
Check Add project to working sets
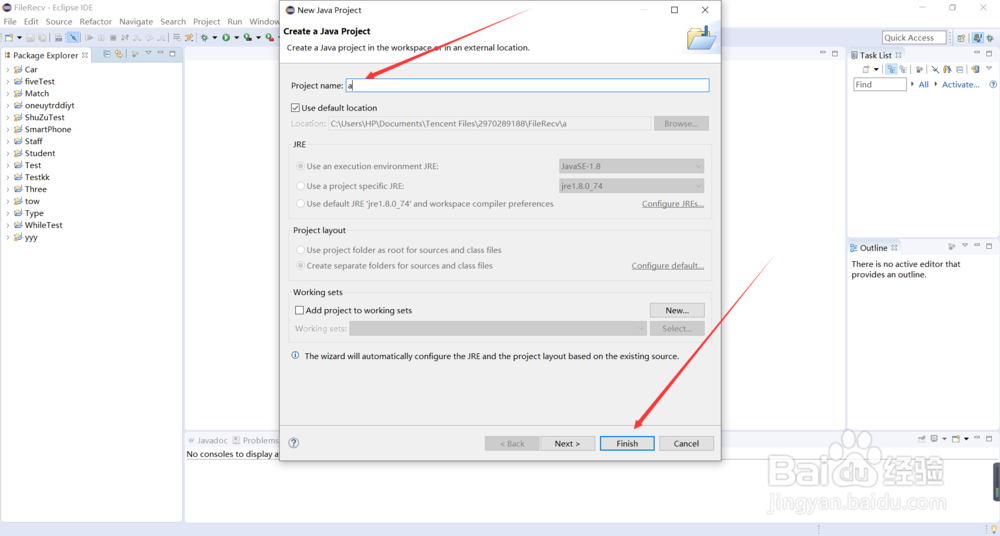[299, 310]
